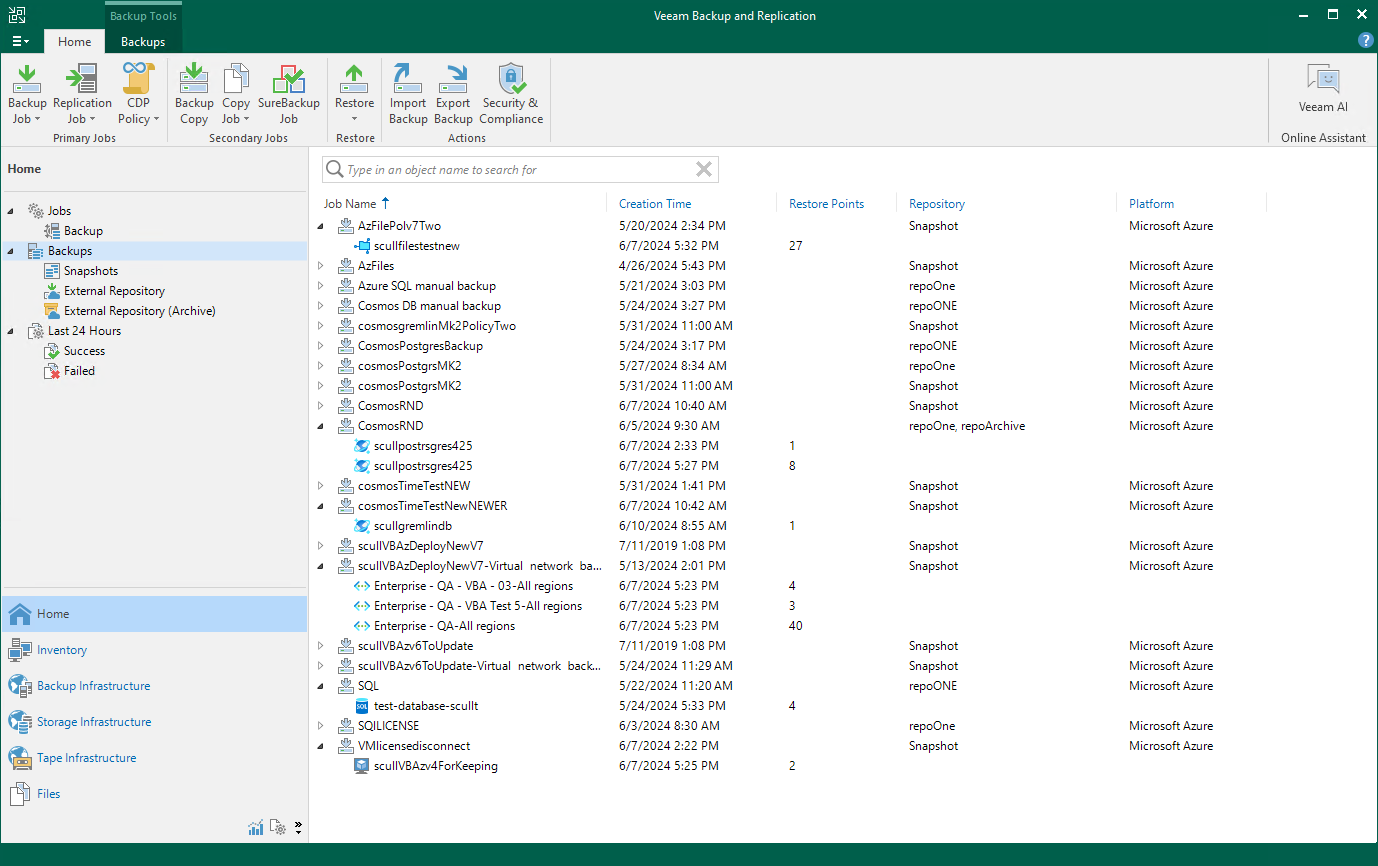Select the scullVBAzv4ForKeeping VM entry
Image resolution: width=1378 pixels, height=866 pixels.
click(x=436, y=766)
